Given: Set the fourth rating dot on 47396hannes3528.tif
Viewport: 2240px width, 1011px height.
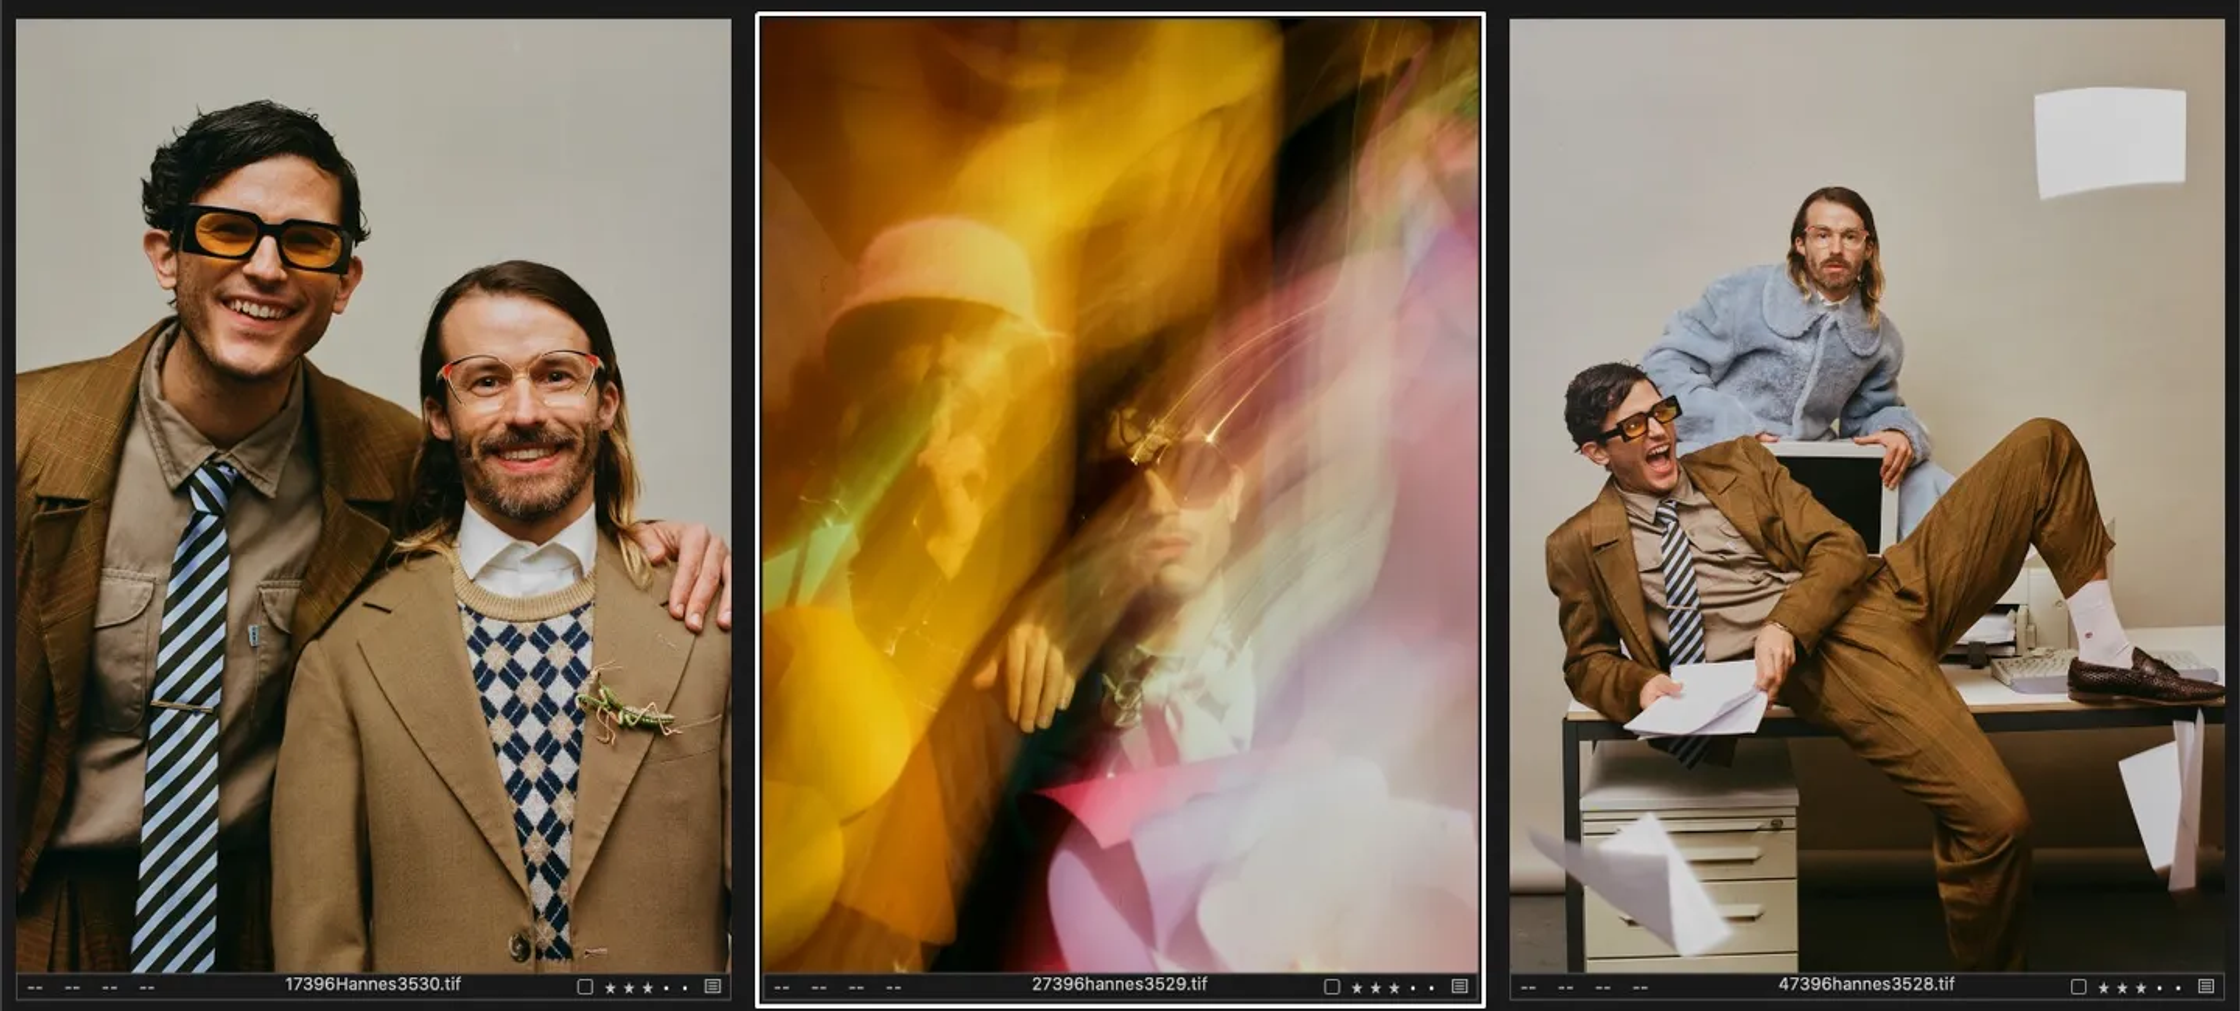Looking at the screenshot, I should click(x=2160, y=988).
